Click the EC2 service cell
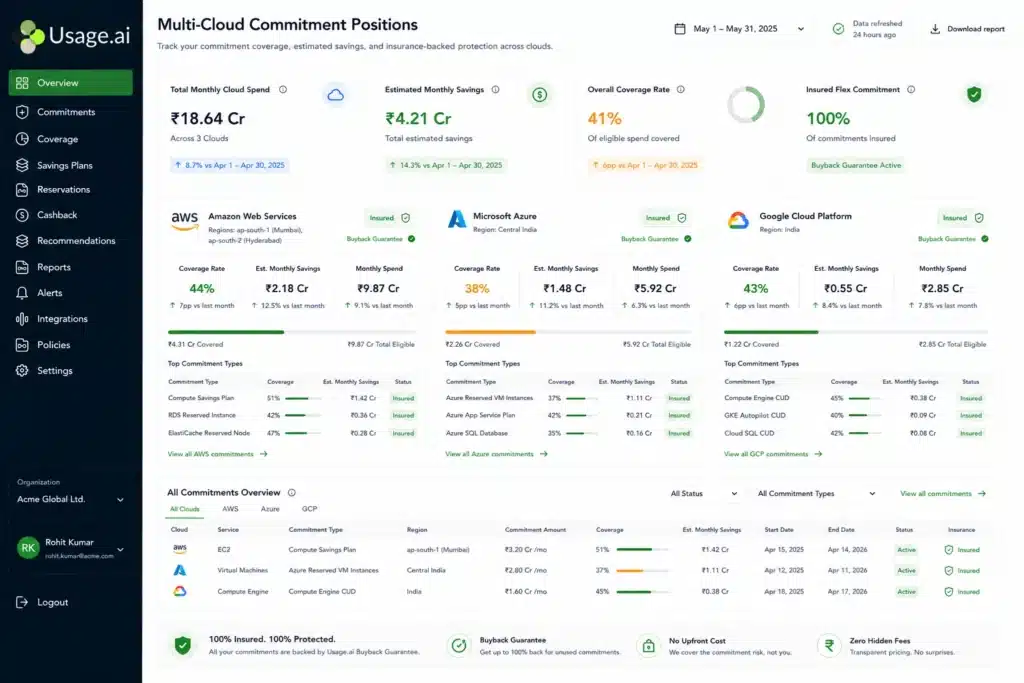 [224, 550]
